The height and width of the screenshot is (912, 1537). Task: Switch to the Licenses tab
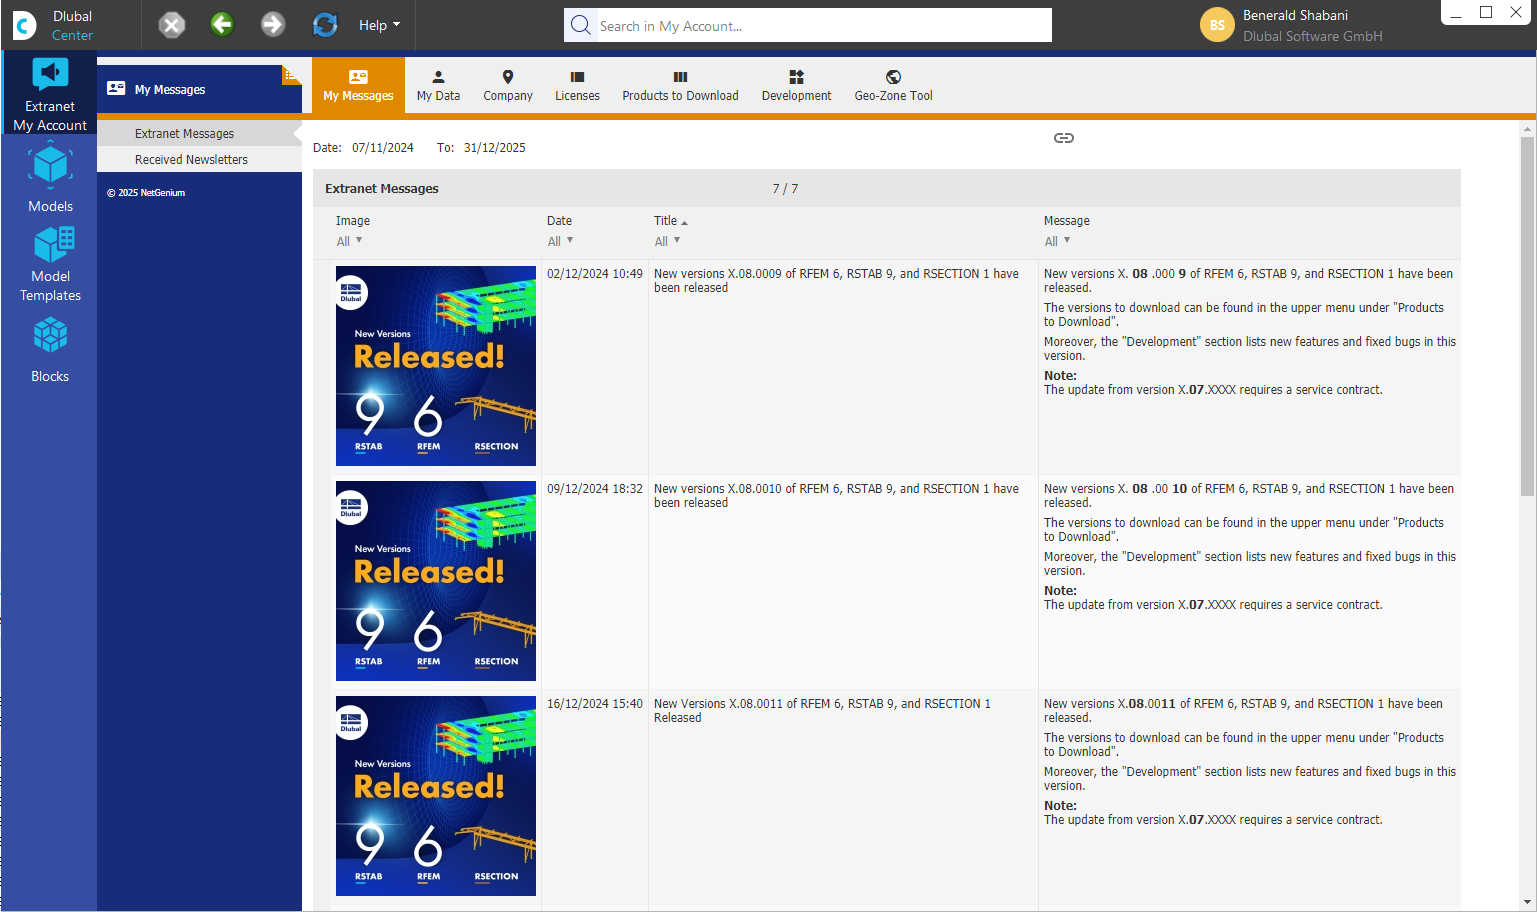(x=577, y=85)
